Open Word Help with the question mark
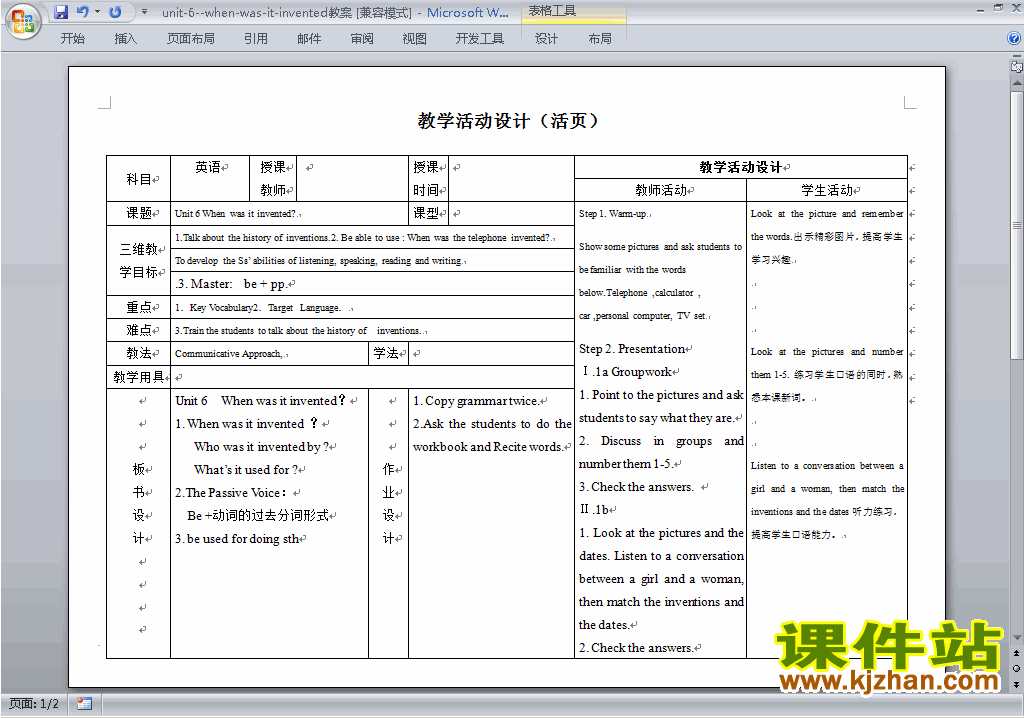Screen dimensions: 1024x718 (1014, 39)
